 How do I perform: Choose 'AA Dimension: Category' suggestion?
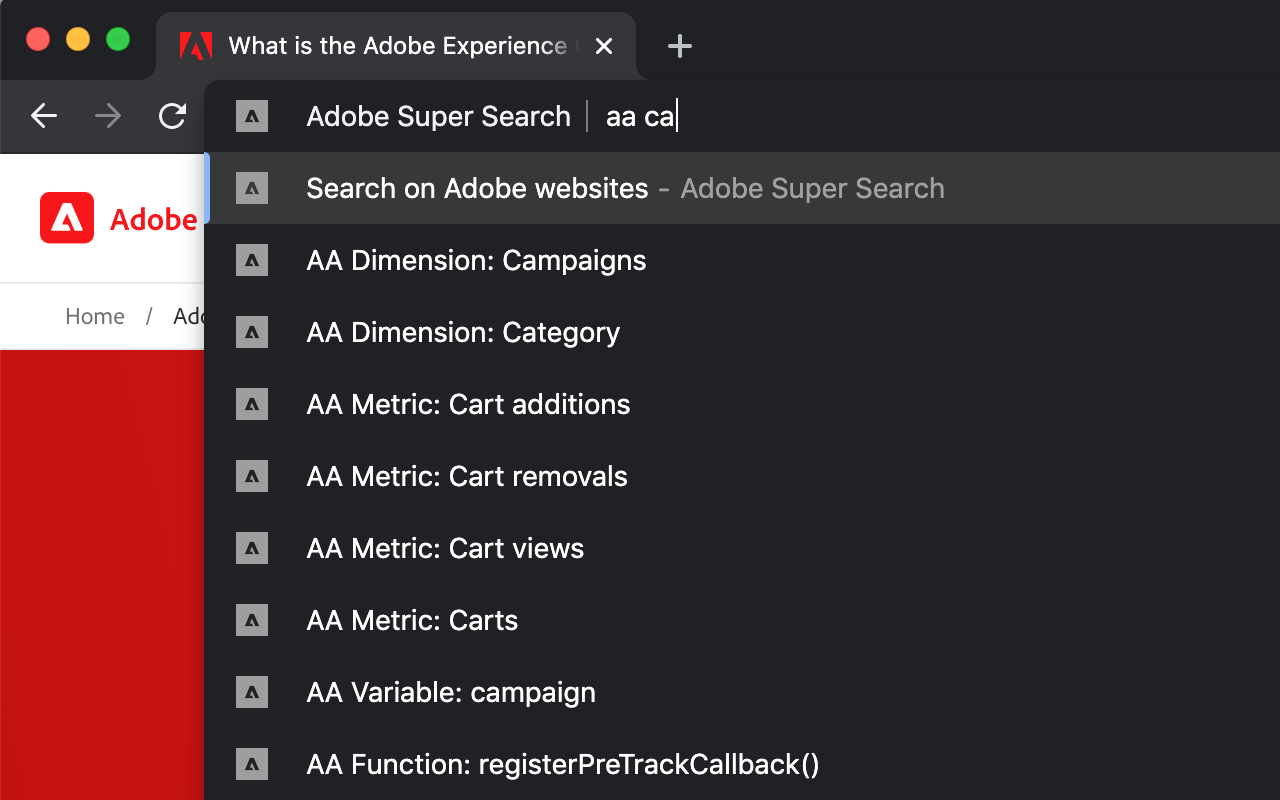[742, 332]
